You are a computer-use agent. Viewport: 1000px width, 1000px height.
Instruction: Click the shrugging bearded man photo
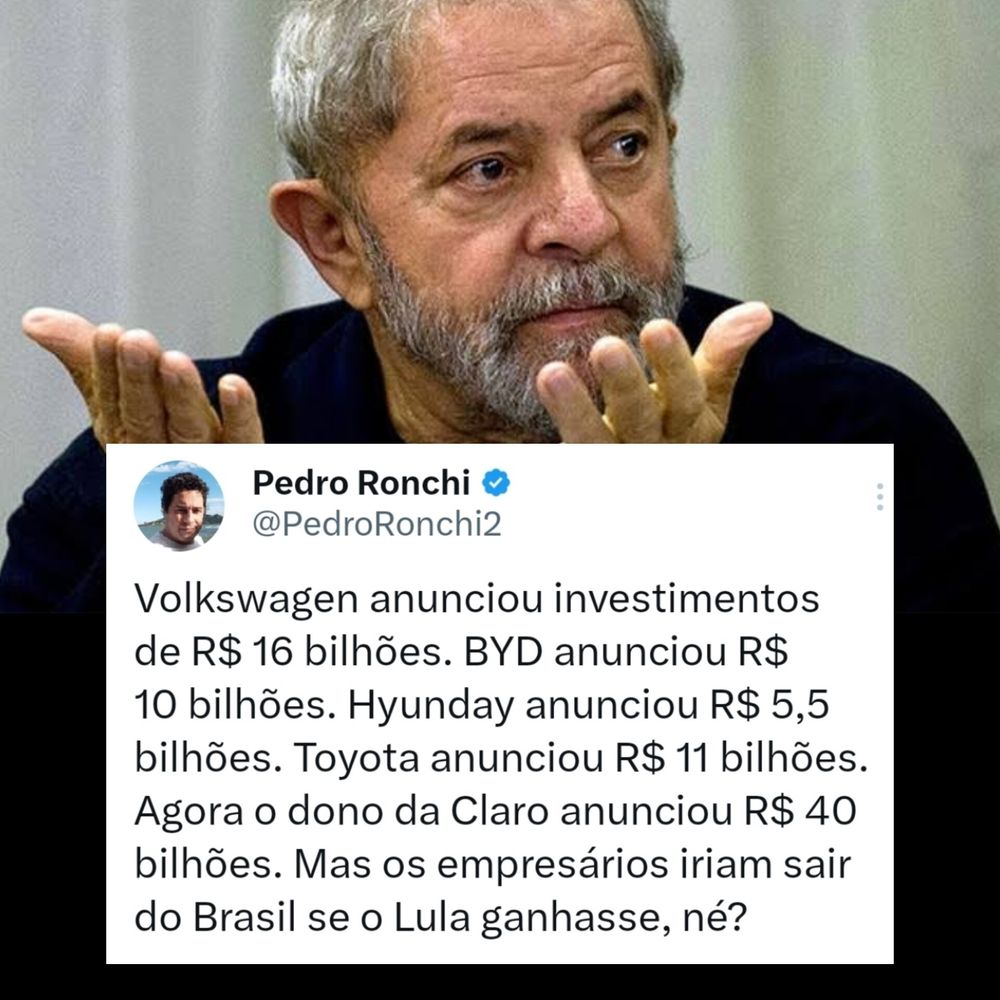[x=500, y=223]
